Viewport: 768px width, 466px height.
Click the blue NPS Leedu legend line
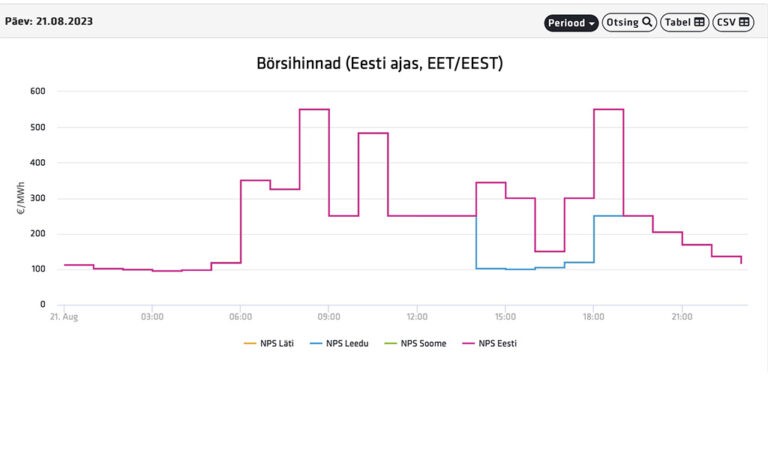pos(314,344)
